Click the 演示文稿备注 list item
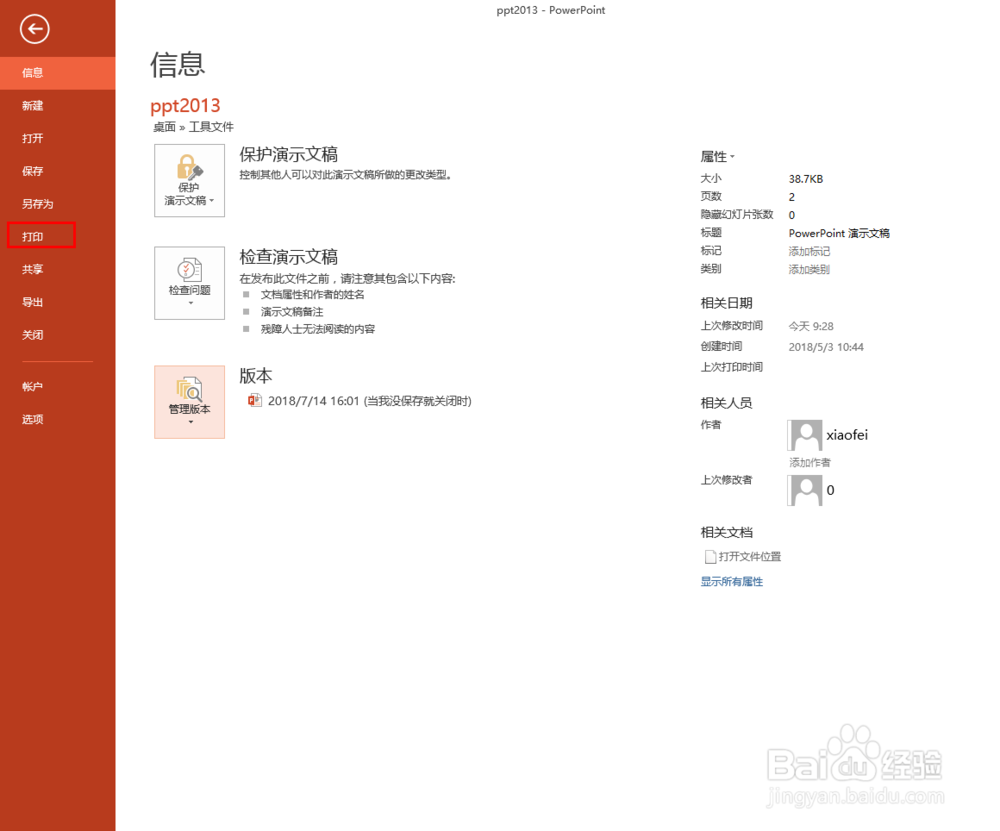This screenshot has width=1000, height=831. (x=292, y=312)
